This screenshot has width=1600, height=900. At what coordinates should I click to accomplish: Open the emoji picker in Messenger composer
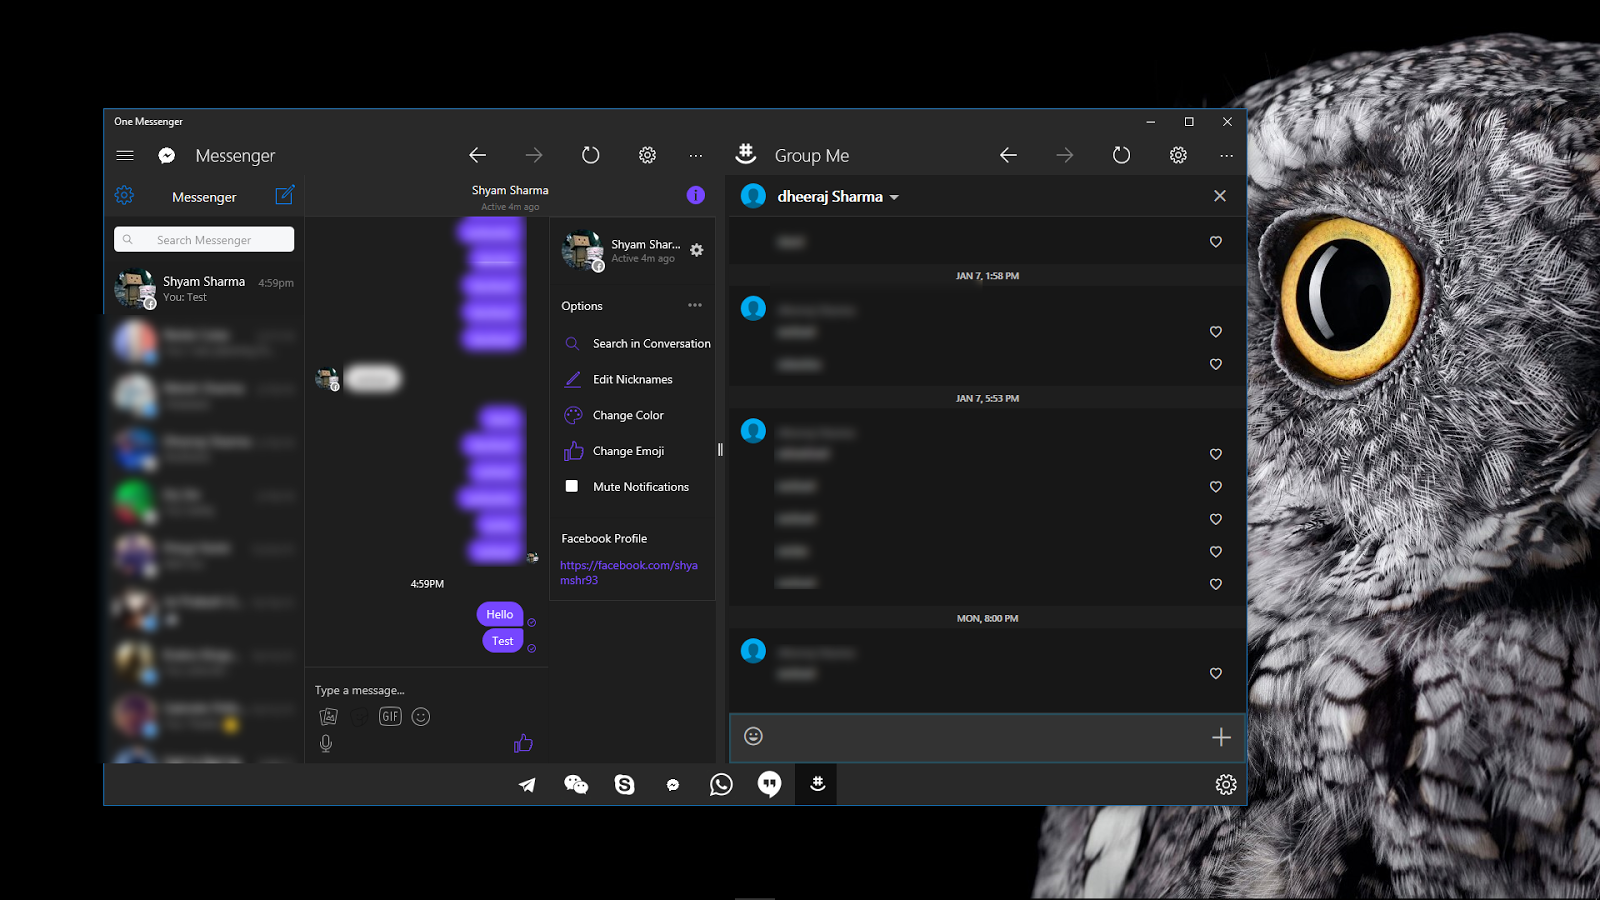tap(421, 716)
